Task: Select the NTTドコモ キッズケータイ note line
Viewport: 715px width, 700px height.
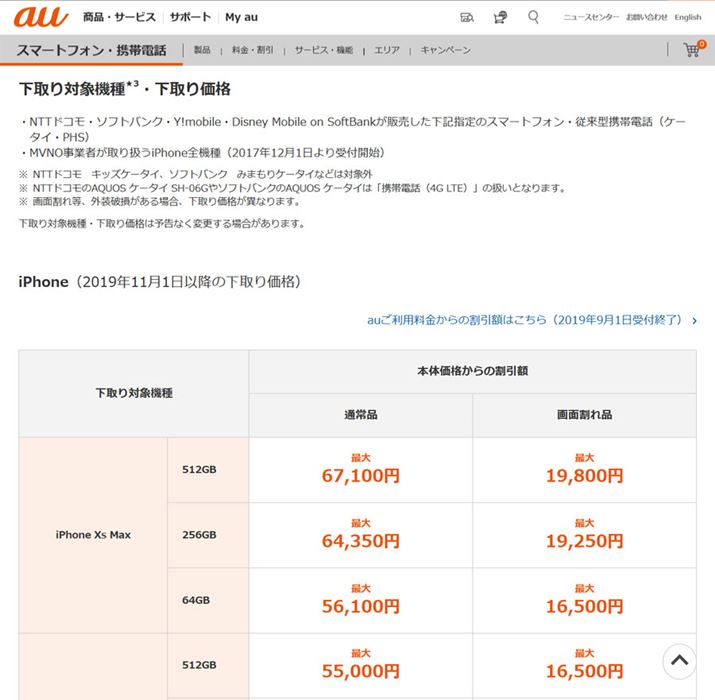Action: pyautogui.click(x=196, y=174)
